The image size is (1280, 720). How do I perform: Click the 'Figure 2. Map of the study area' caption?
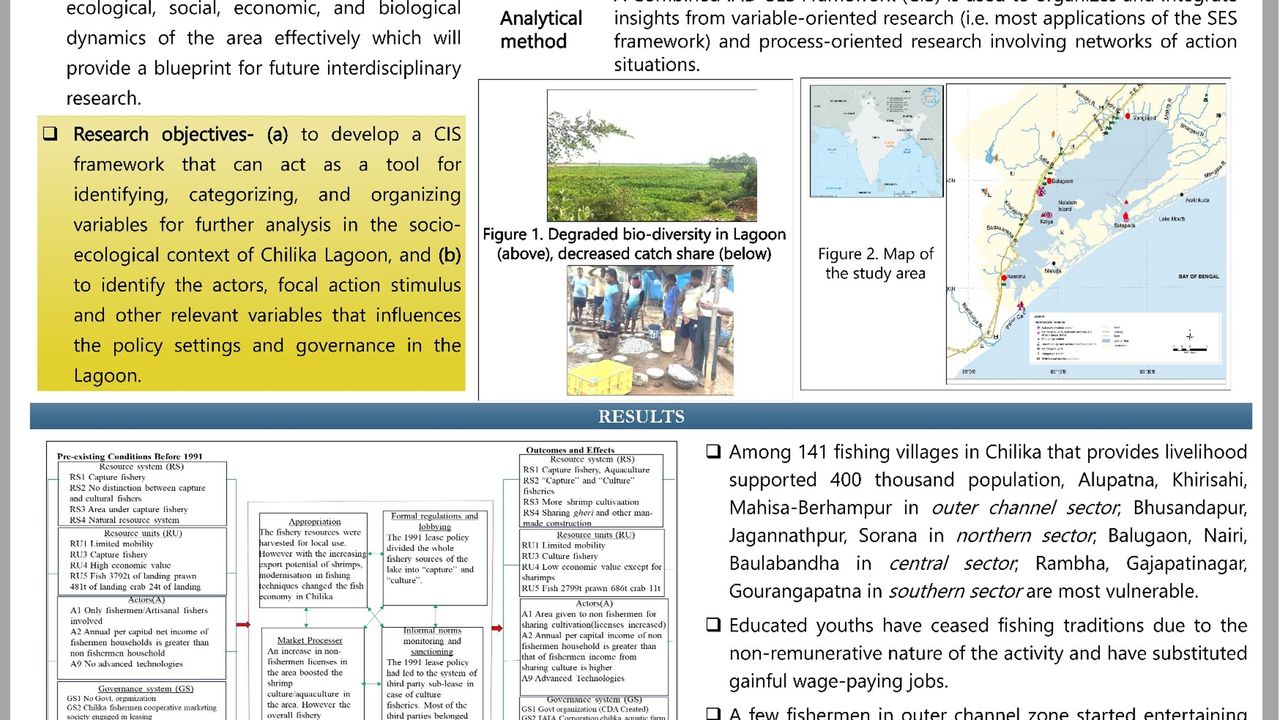click(875, 264)
